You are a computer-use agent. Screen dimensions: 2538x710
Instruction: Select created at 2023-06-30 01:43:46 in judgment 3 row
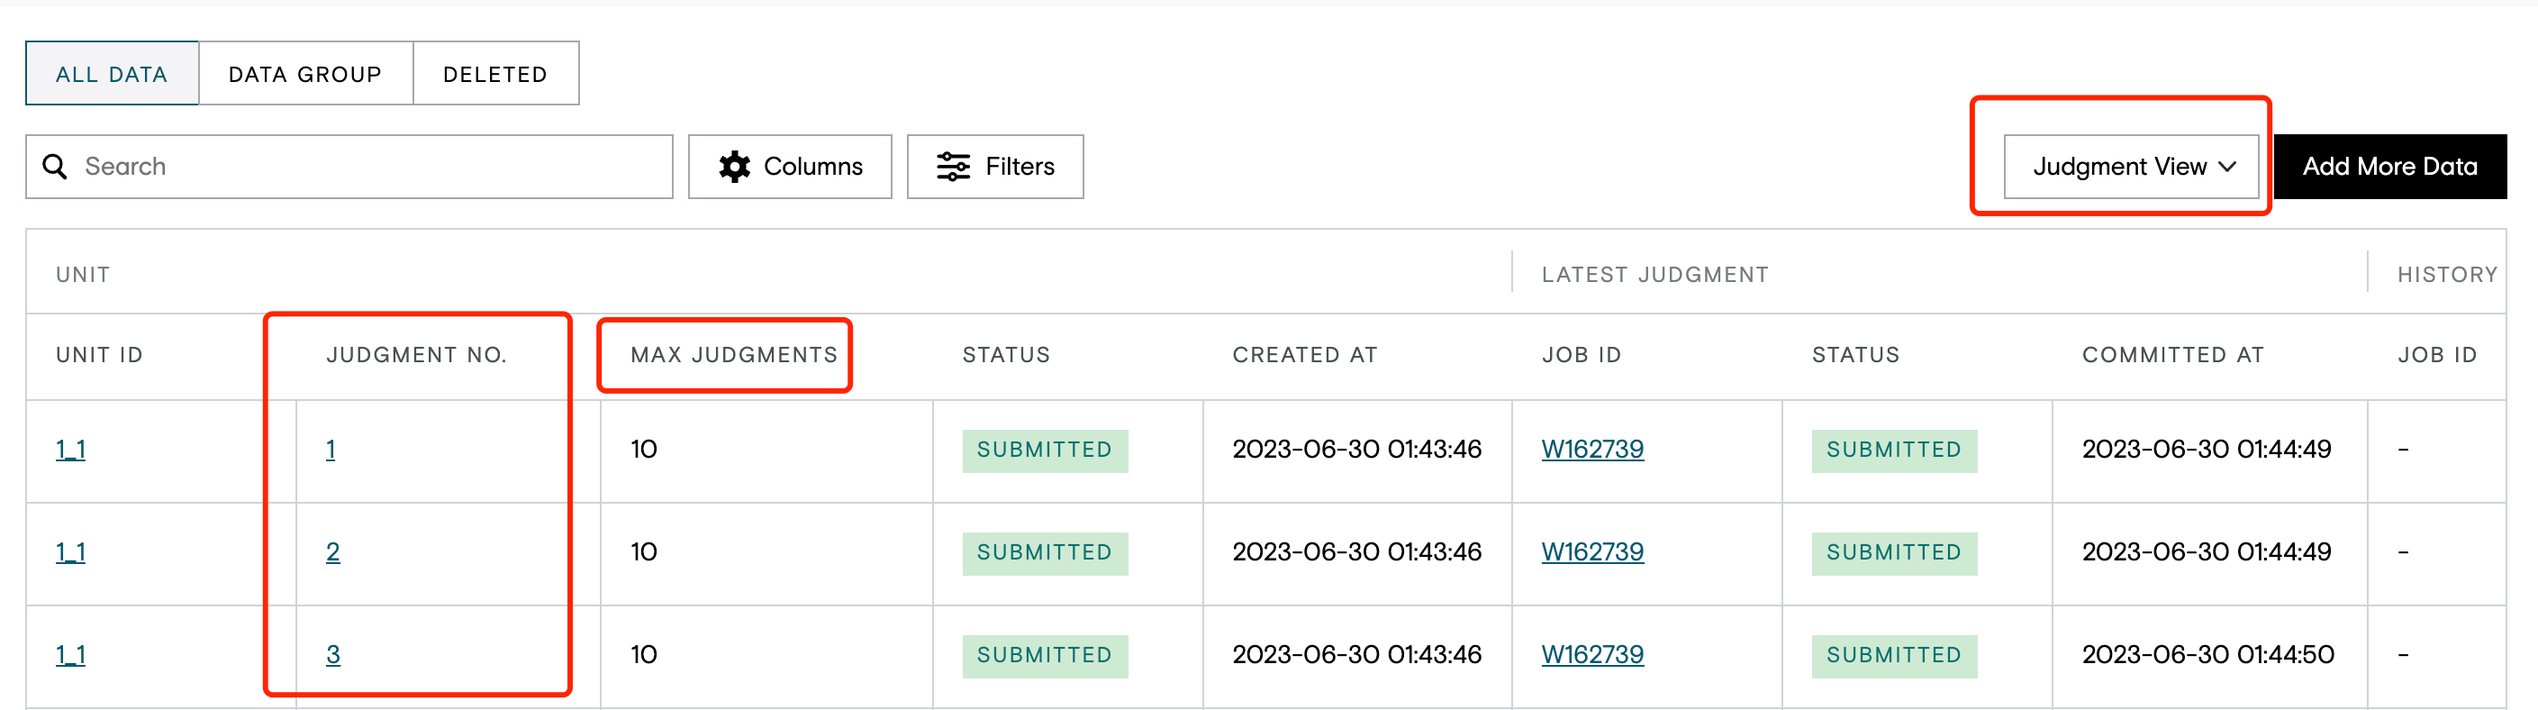coord(1357,655)
